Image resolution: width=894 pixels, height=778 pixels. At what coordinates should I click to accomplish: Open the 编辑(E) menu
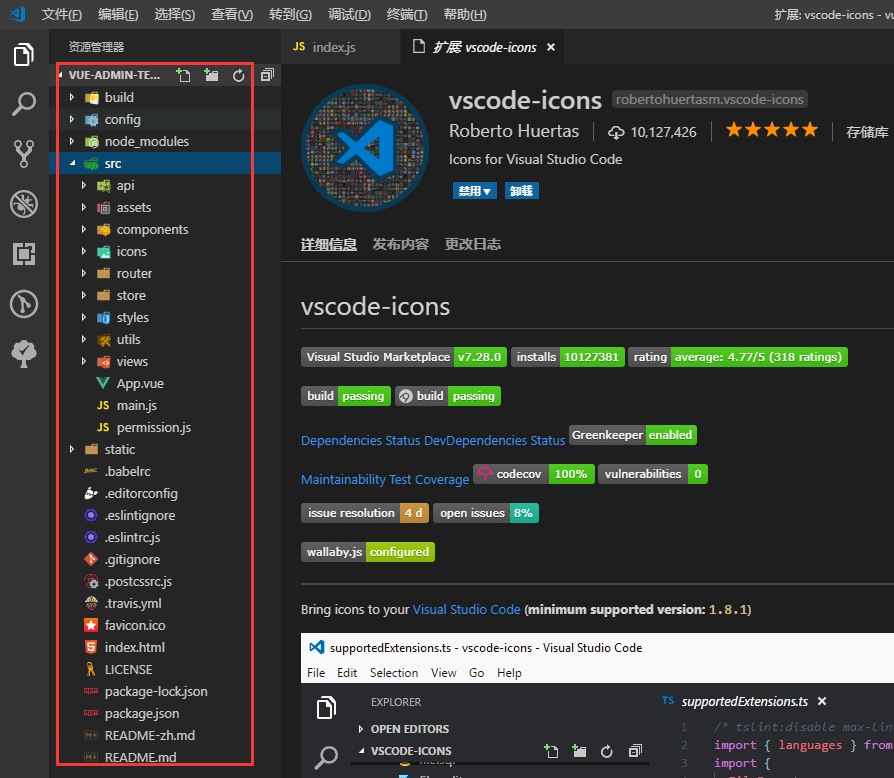click(118, 14)
